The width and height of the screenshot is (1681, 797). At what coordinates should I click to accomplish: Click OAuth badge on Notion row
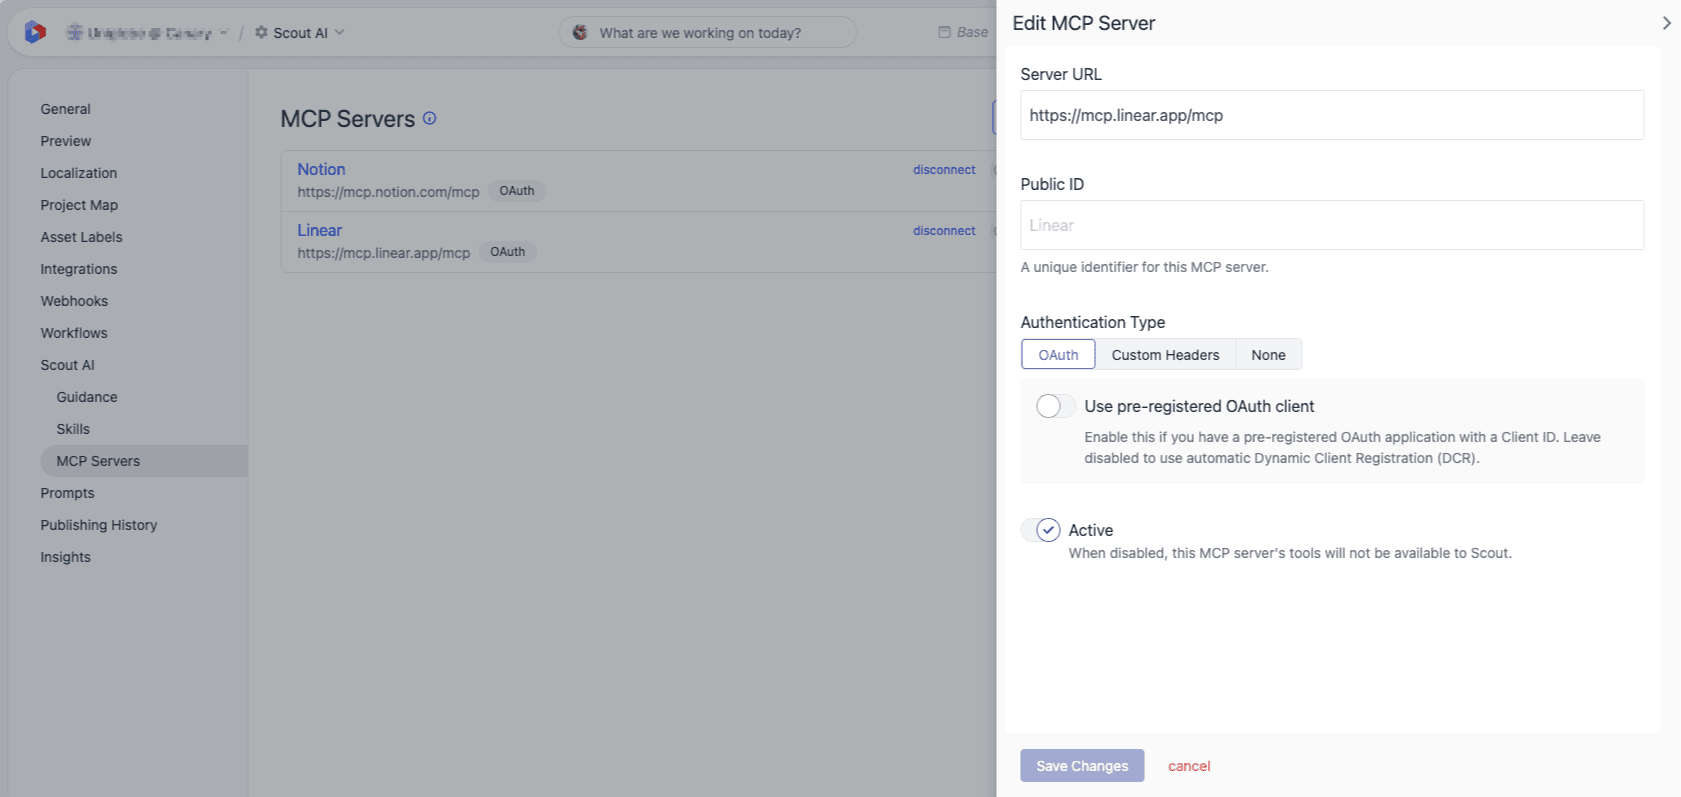tap(517, 191)
